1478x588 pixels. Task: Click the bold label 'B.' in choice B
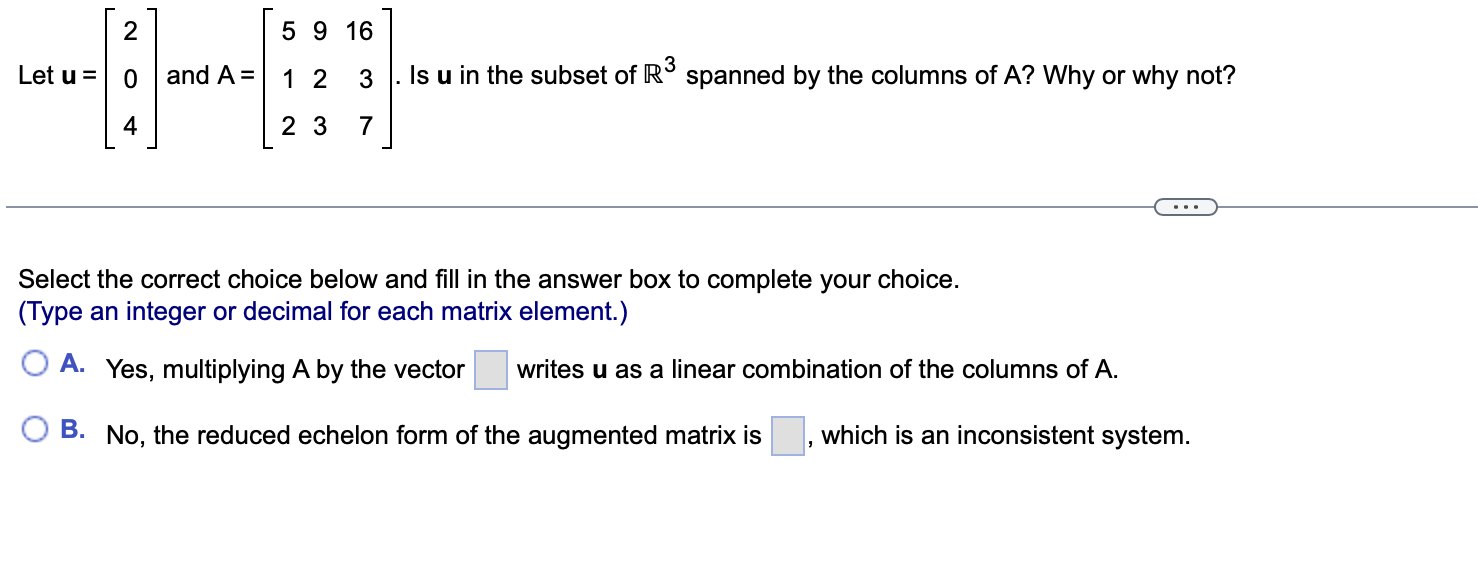point(72,430)
